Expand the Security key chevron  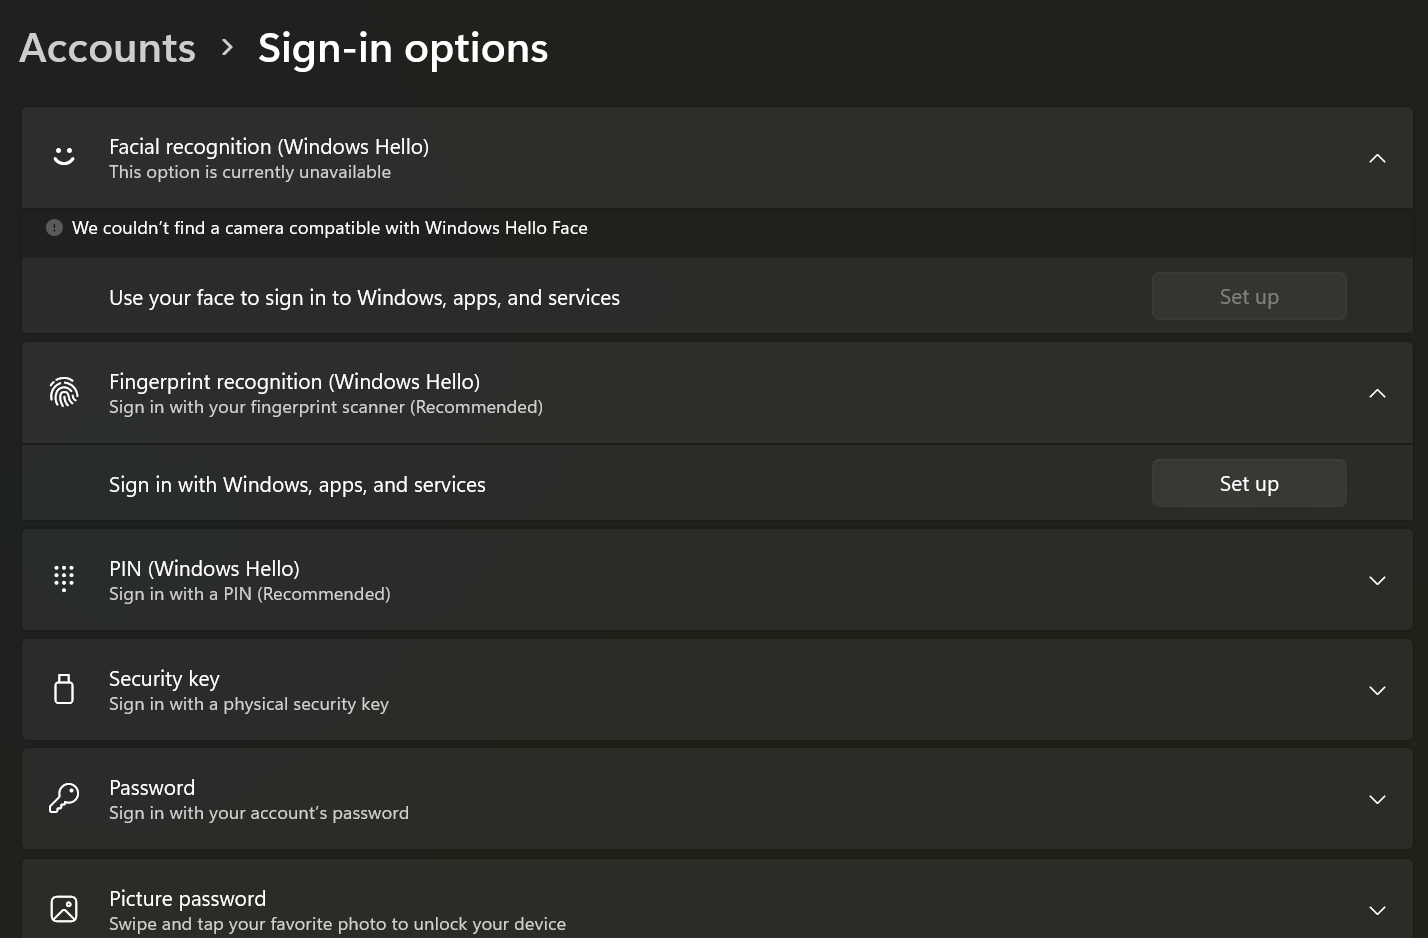pos(1377,690)
